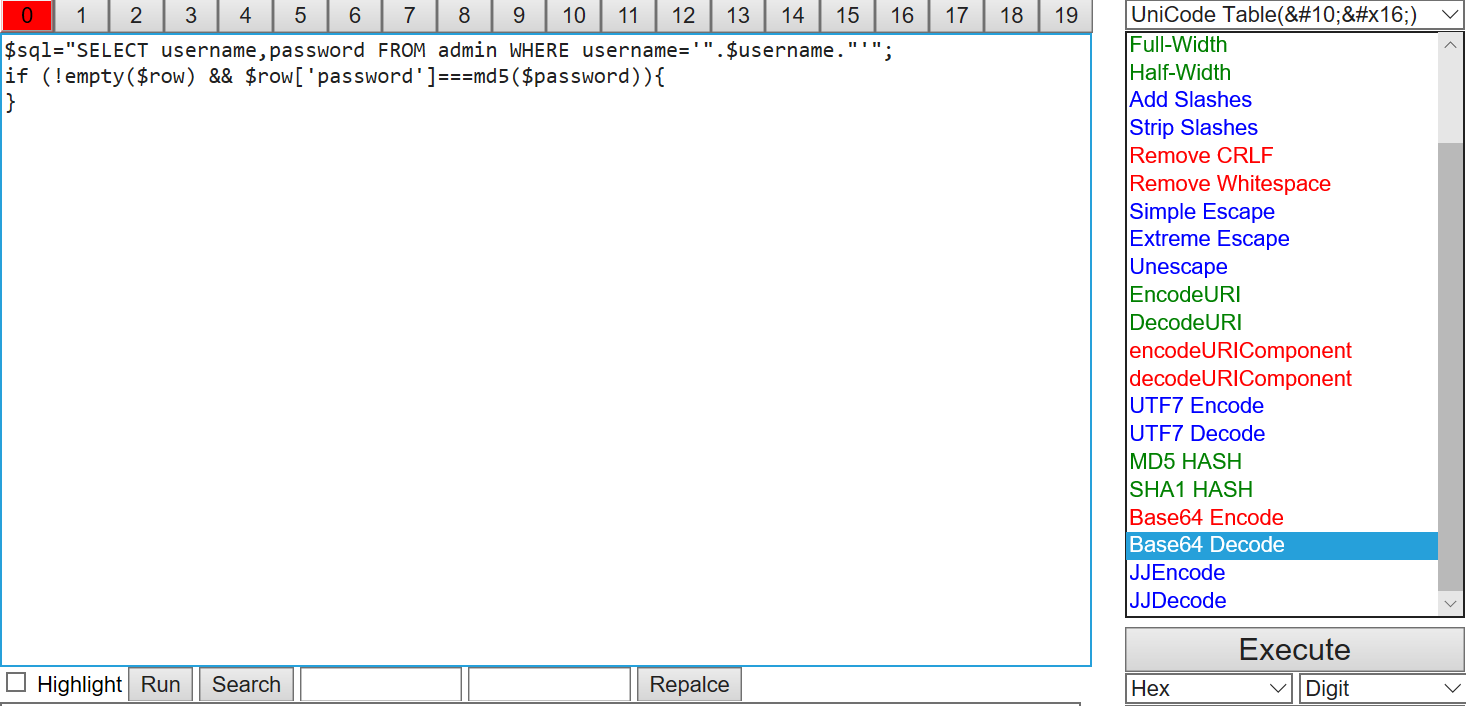The height and width of the screenshot is (706, 1466).
Task: Switch to tab 19
Action: pyautogui.click(x=1066, y=15)
